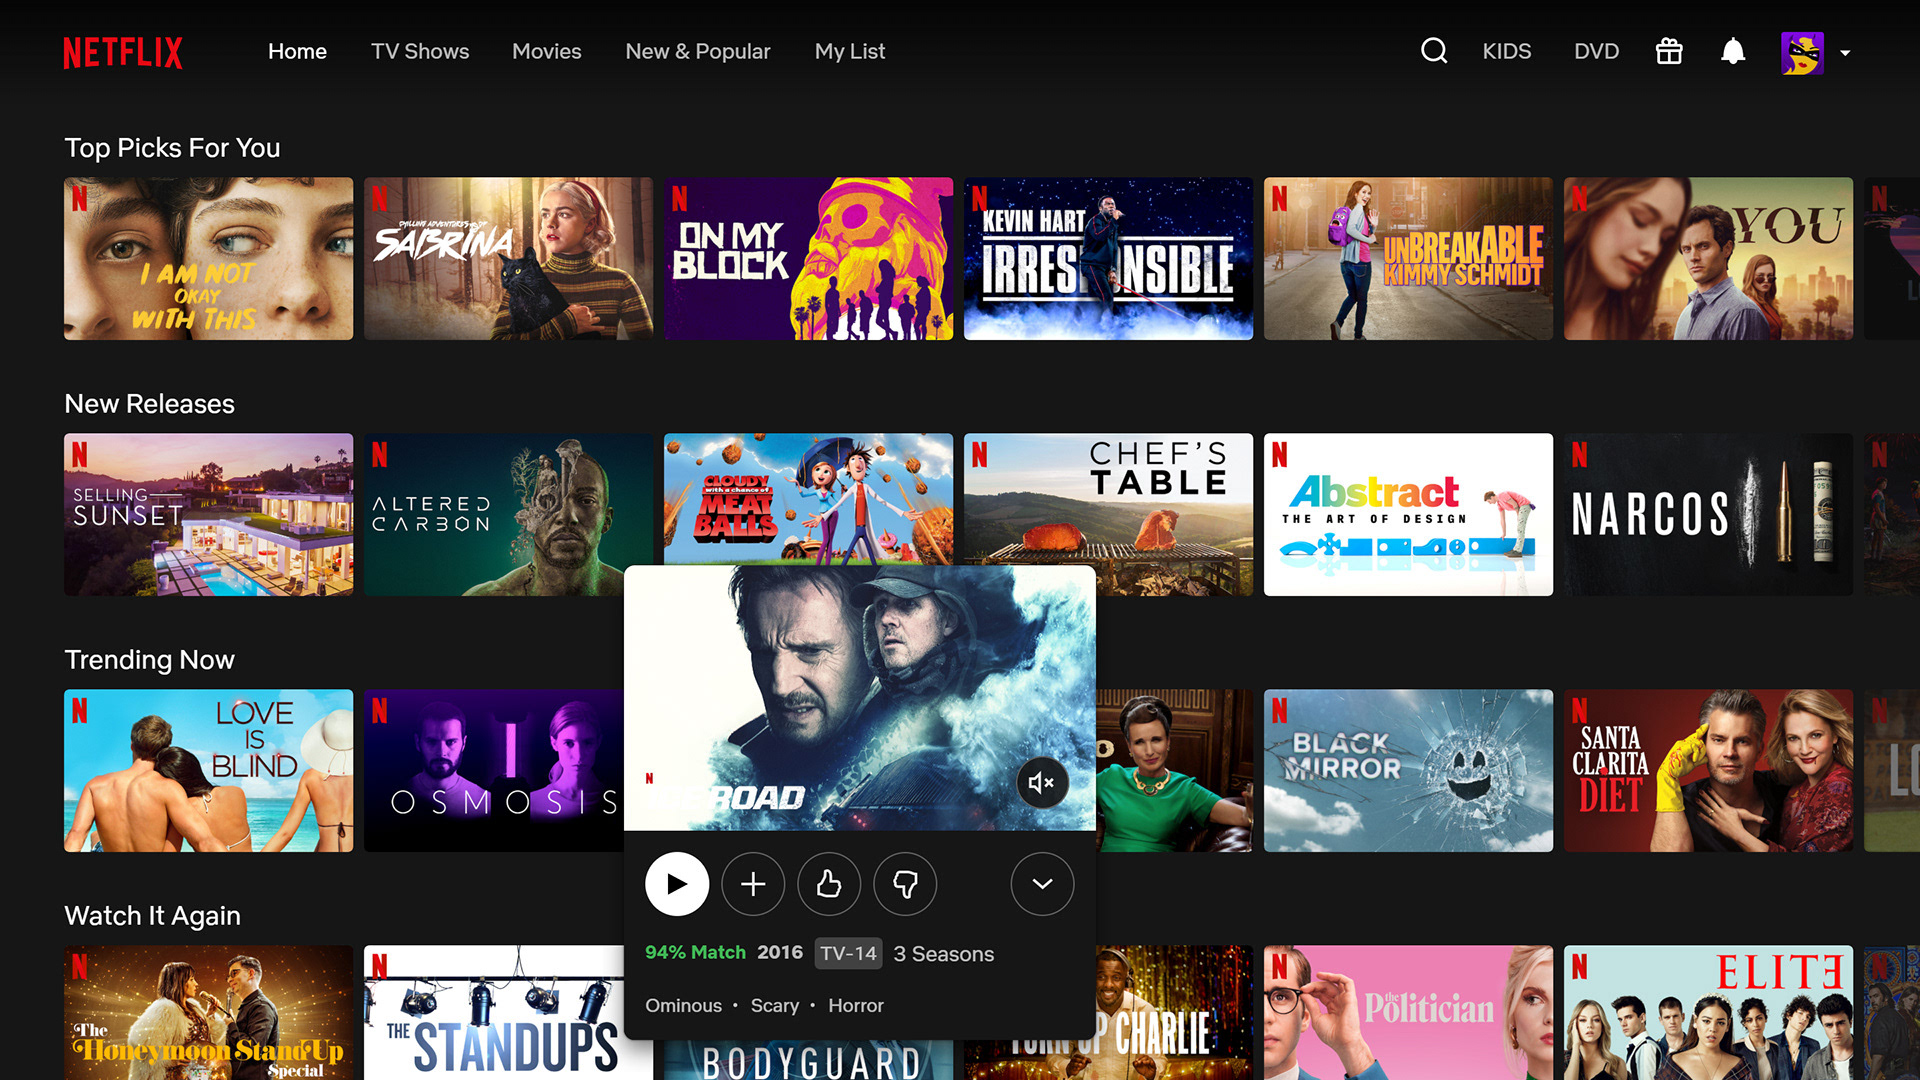Open the notifications bell

click(1733, 51)
